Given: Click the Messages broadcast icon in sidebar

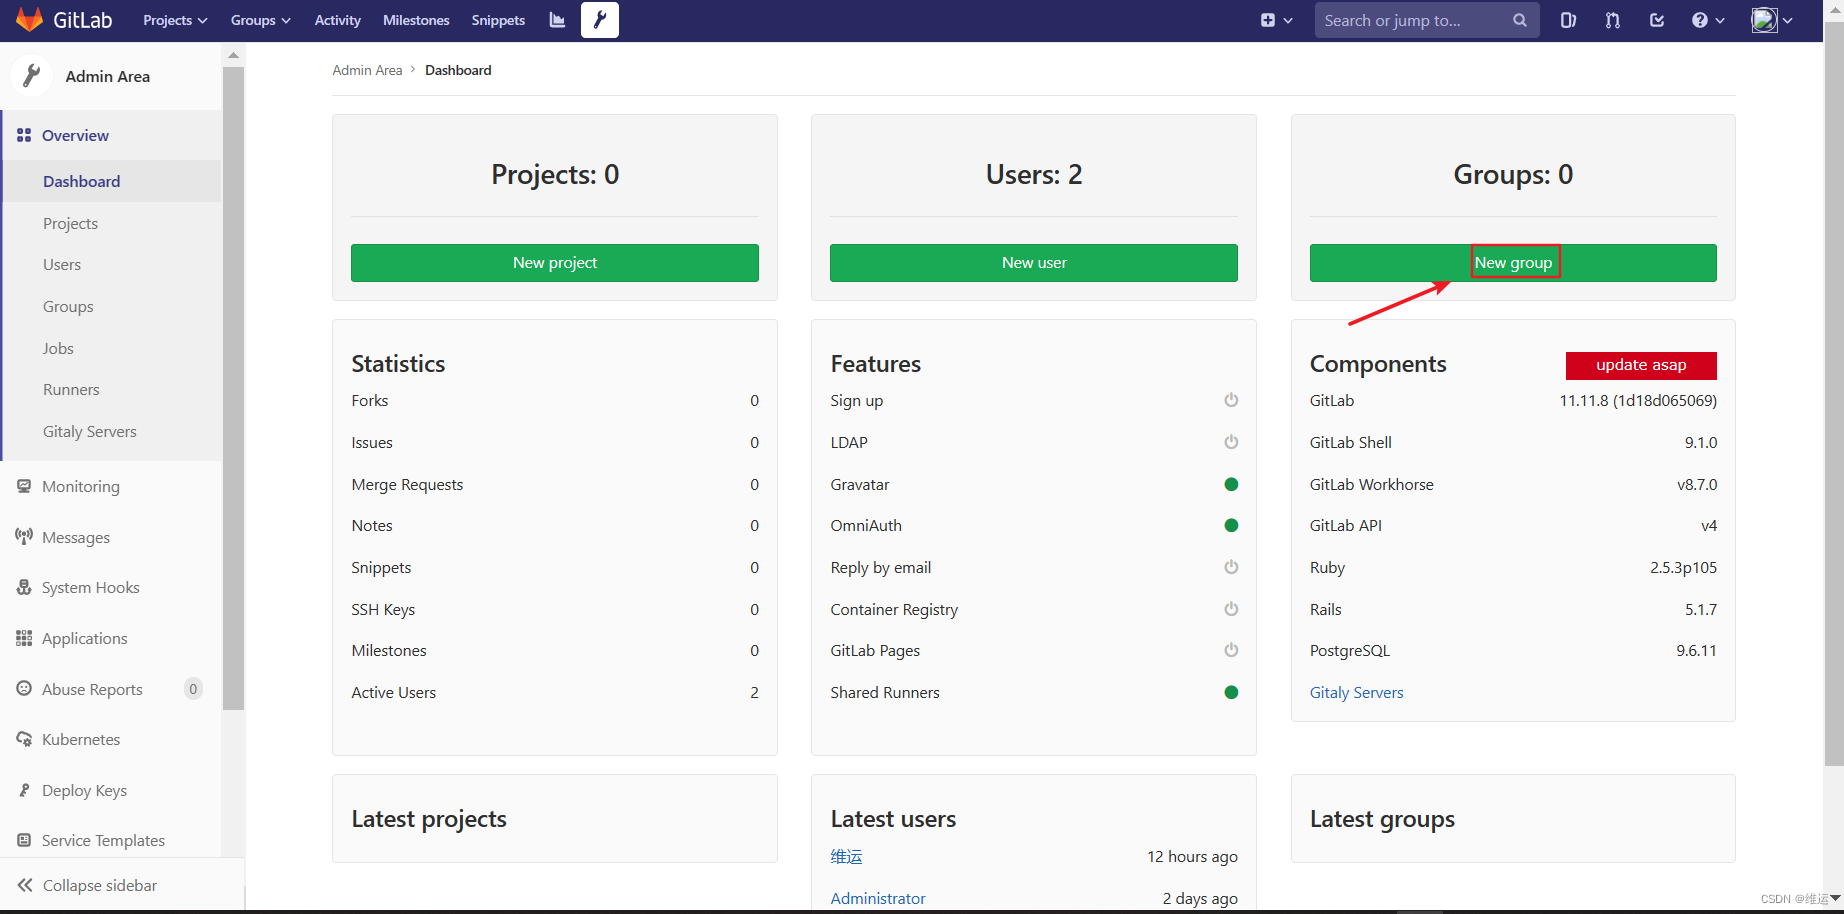Looking at the screenshot, I should (x=24, y=537).
